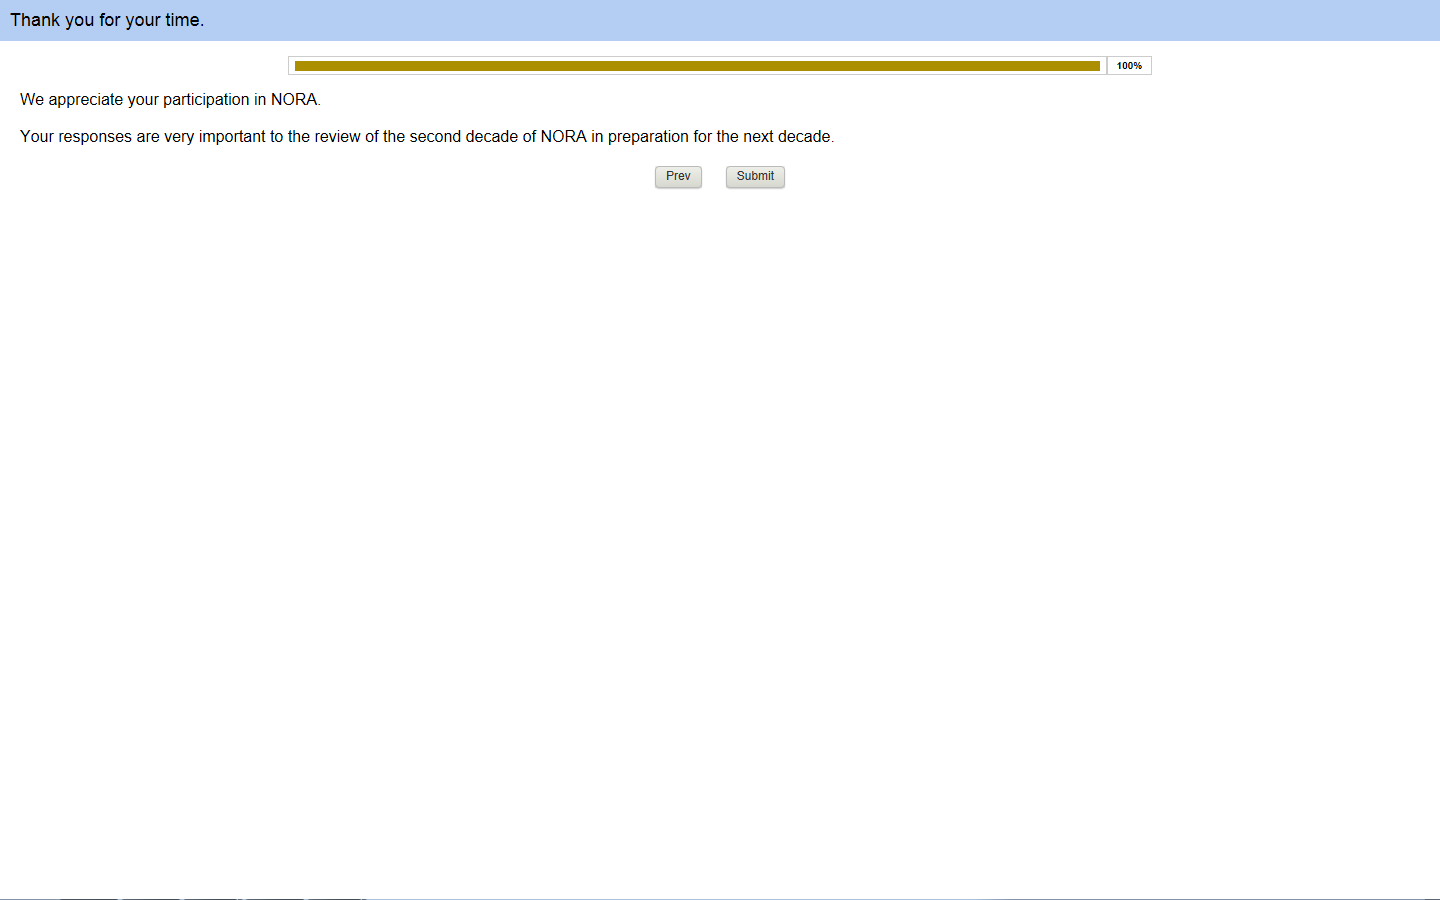Go back with the Prev button
The width and height of the screenshot is (1440, 900).
tap(678, 177)
